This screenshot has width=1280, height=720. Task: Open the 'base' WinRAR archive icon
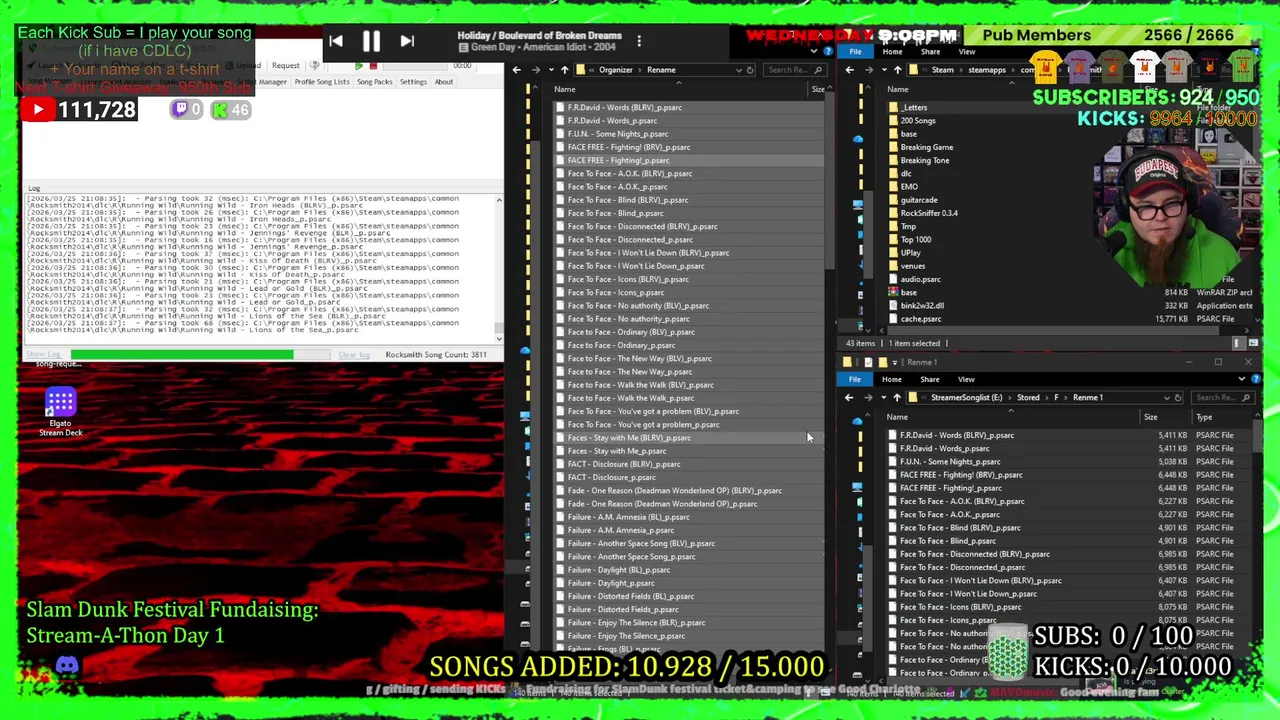893,292
